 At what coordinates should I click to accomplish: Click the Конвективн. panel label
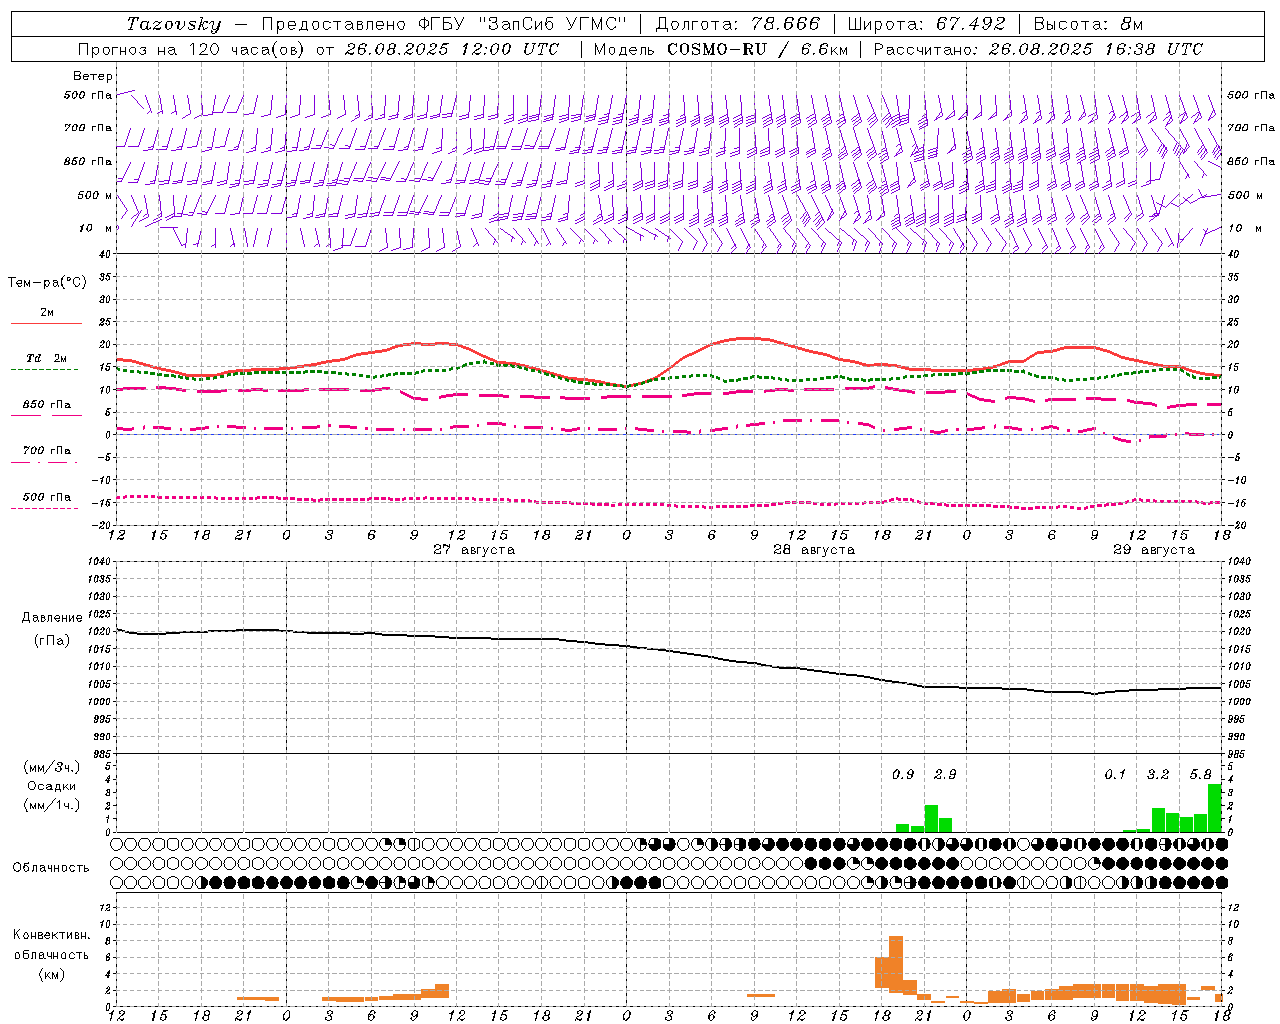(x=52, y=935)
